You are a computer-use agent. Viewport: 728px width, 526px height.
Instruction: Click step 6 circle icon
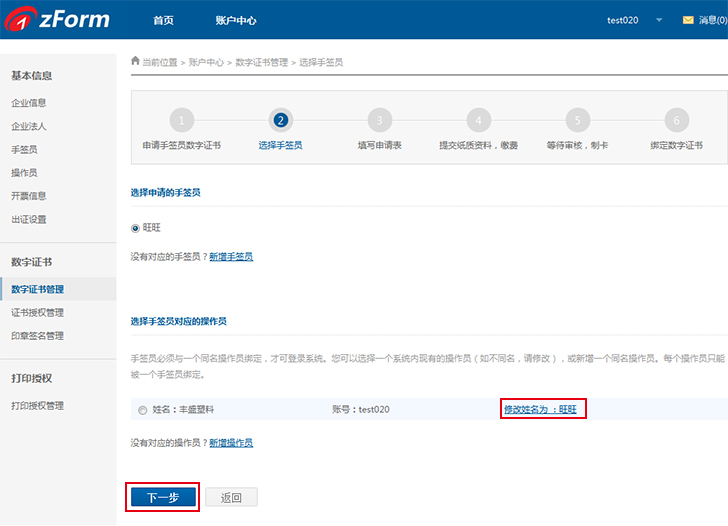676,121
